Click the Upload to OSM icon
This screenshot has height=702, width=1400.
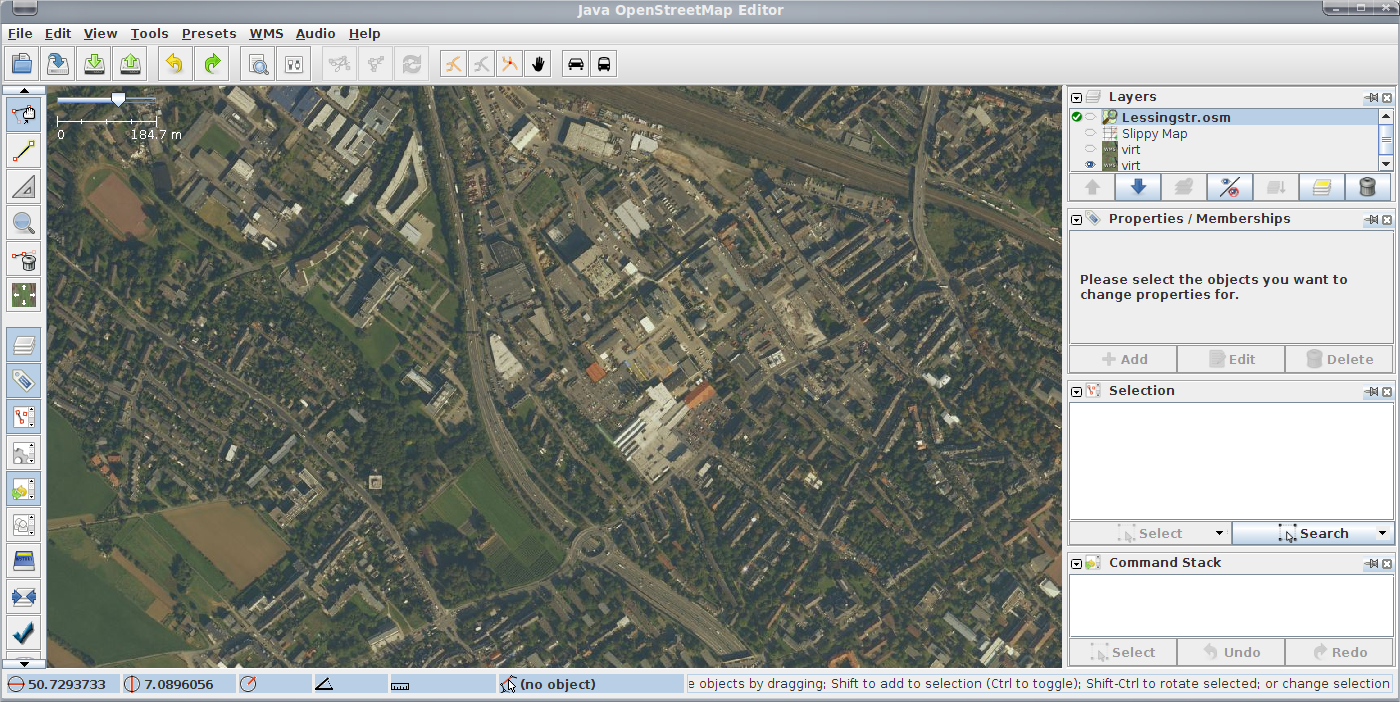tap(130, 64)
